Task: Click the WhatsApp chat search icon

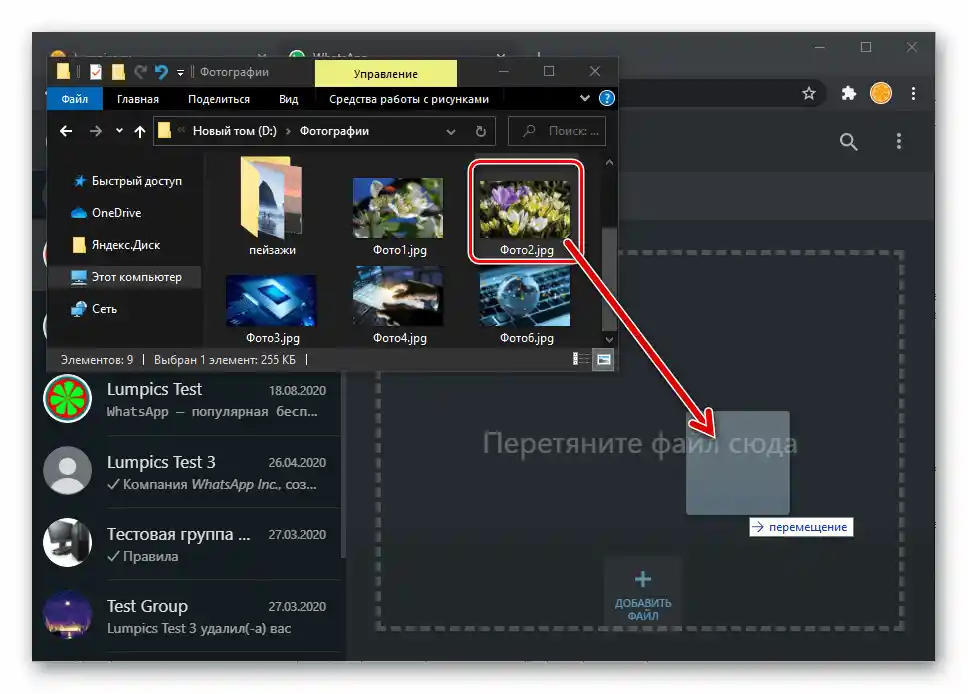Action: 849,142
